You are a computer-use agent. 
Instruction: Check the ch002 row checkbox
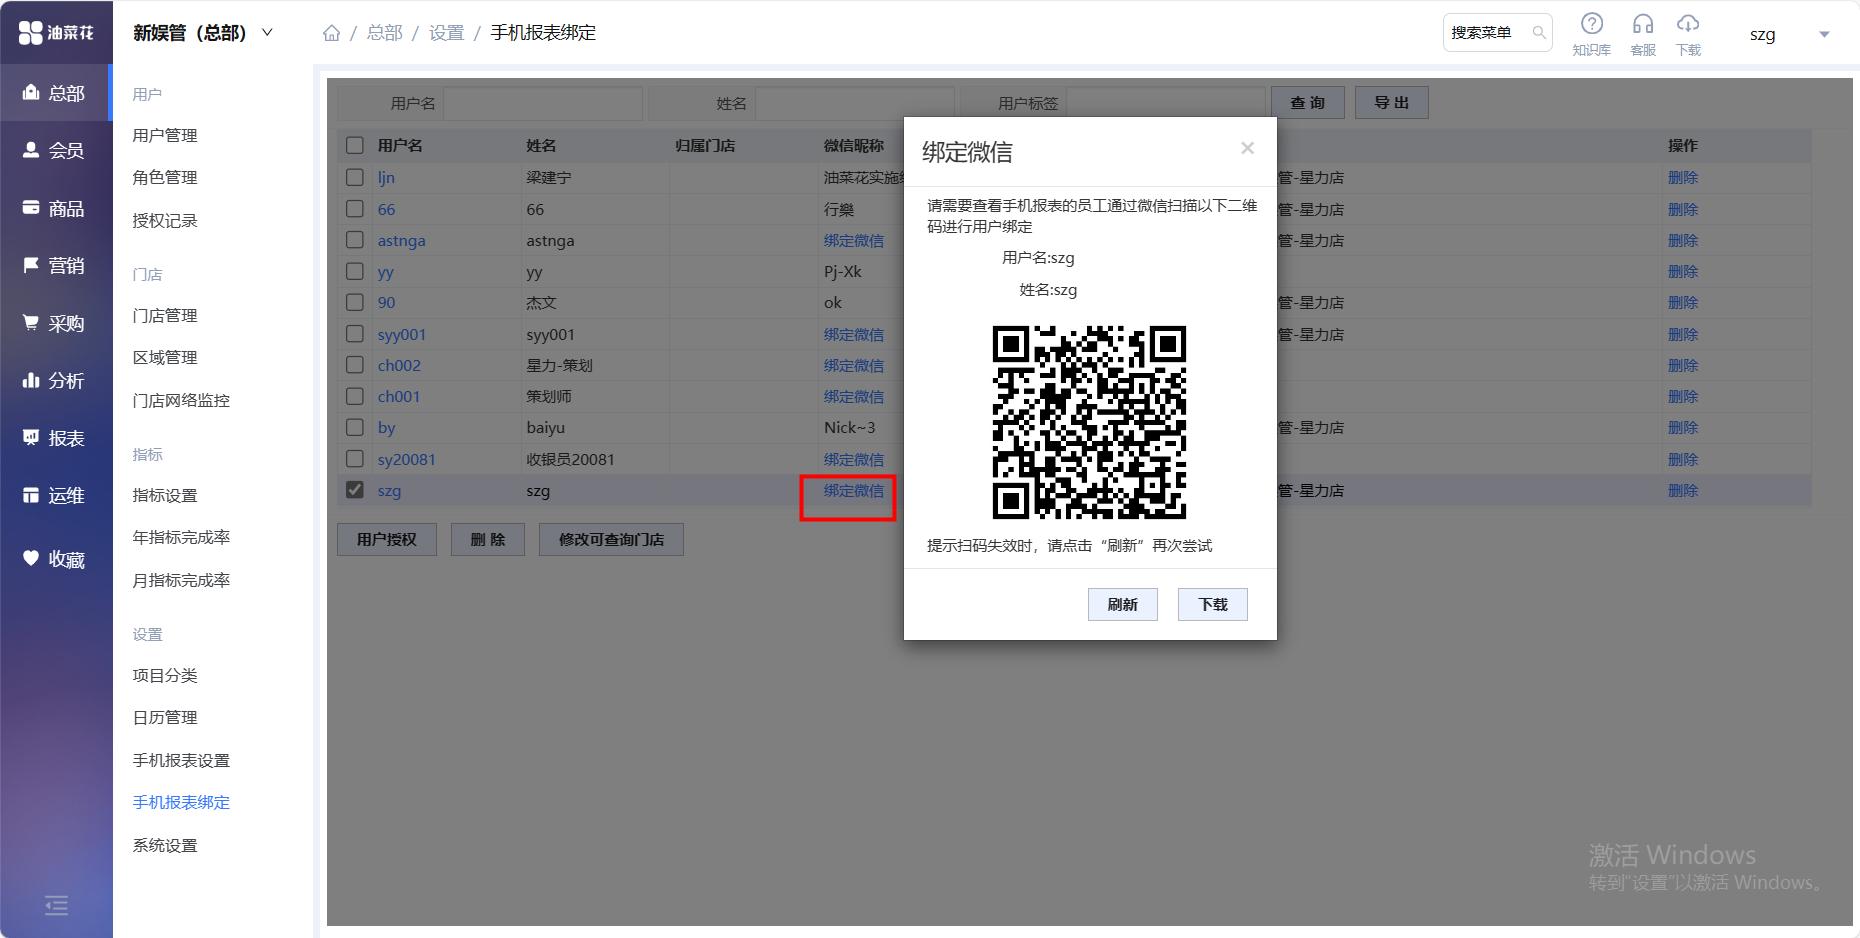click(355, 365)
